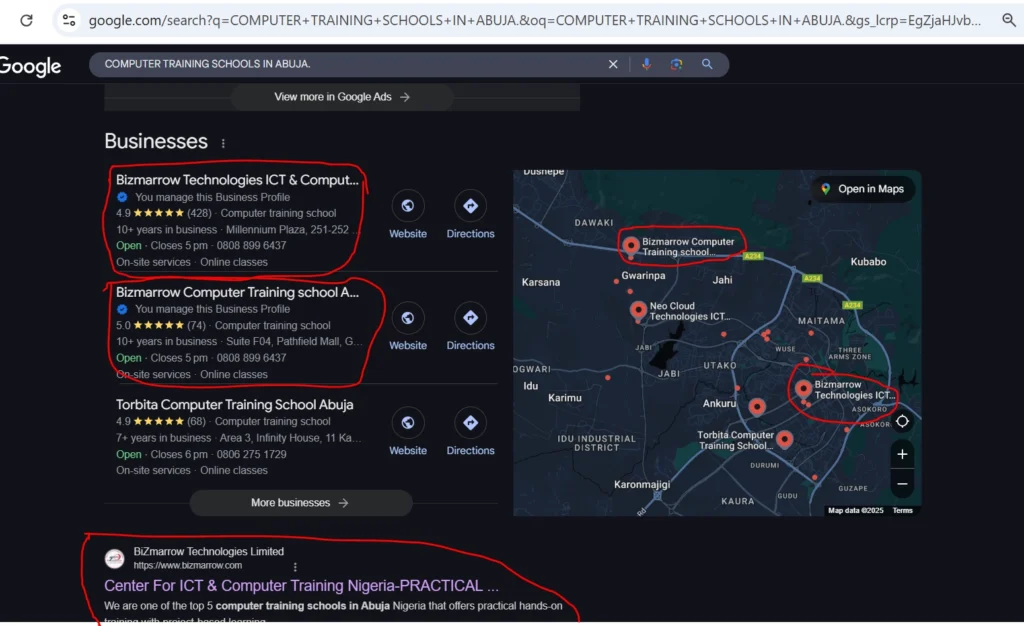Click 'IDU INDUSTRIAL DISTRICT' map label
The image size is (1024, 626).
[x=596, y=443]
